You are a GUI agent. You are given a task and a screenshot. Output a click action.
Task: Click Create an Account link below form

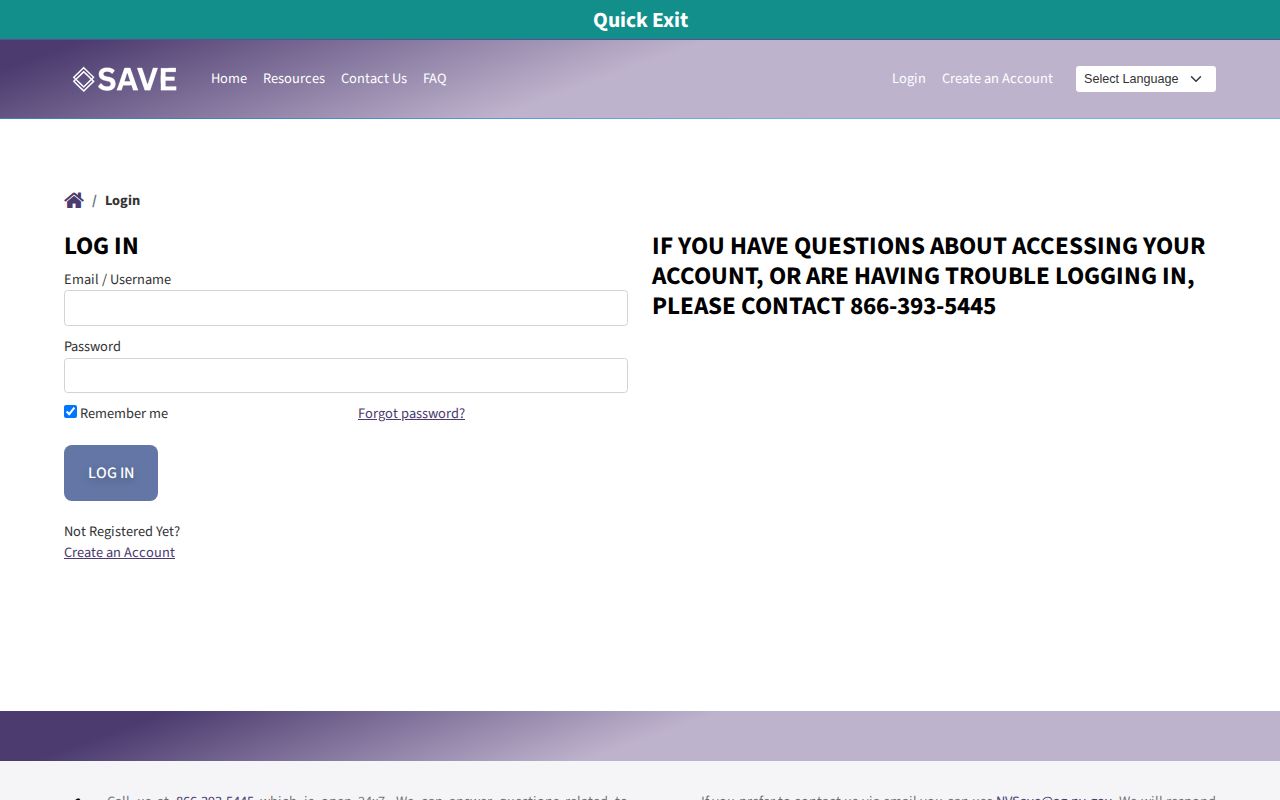click(x=119, y=552)
